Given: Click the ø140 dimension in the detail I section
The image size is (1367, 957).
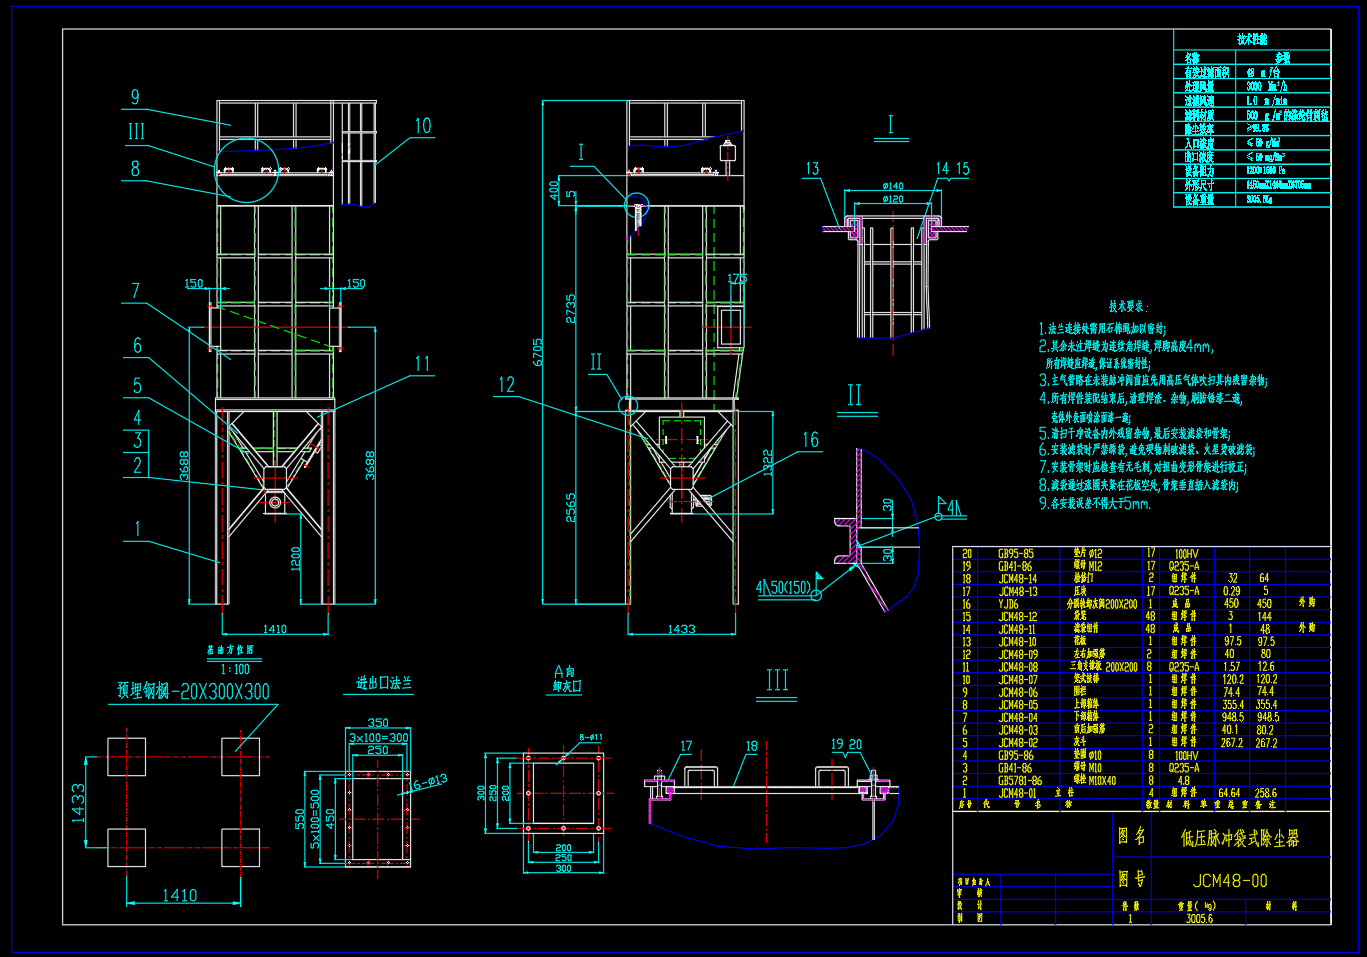Looking at the screenshot, I should [x=893, y=186].
